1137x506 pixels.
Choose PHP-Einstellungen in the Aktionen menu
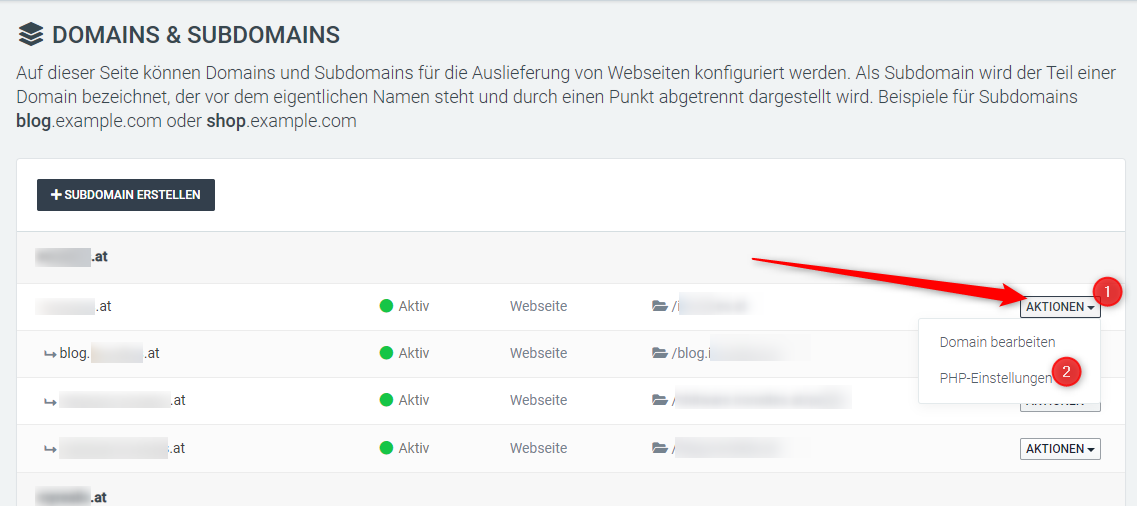coord(995,378)
